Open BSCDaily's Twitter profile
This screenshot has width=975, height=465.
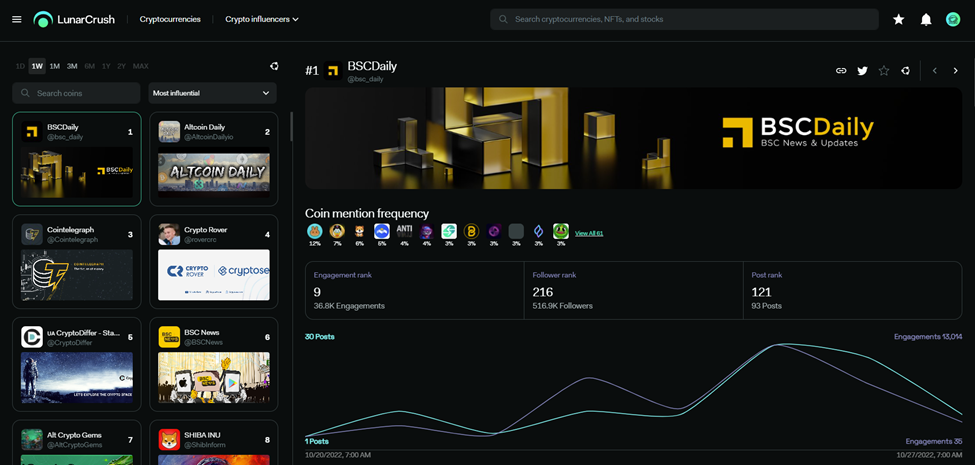[x=862, y=71]
